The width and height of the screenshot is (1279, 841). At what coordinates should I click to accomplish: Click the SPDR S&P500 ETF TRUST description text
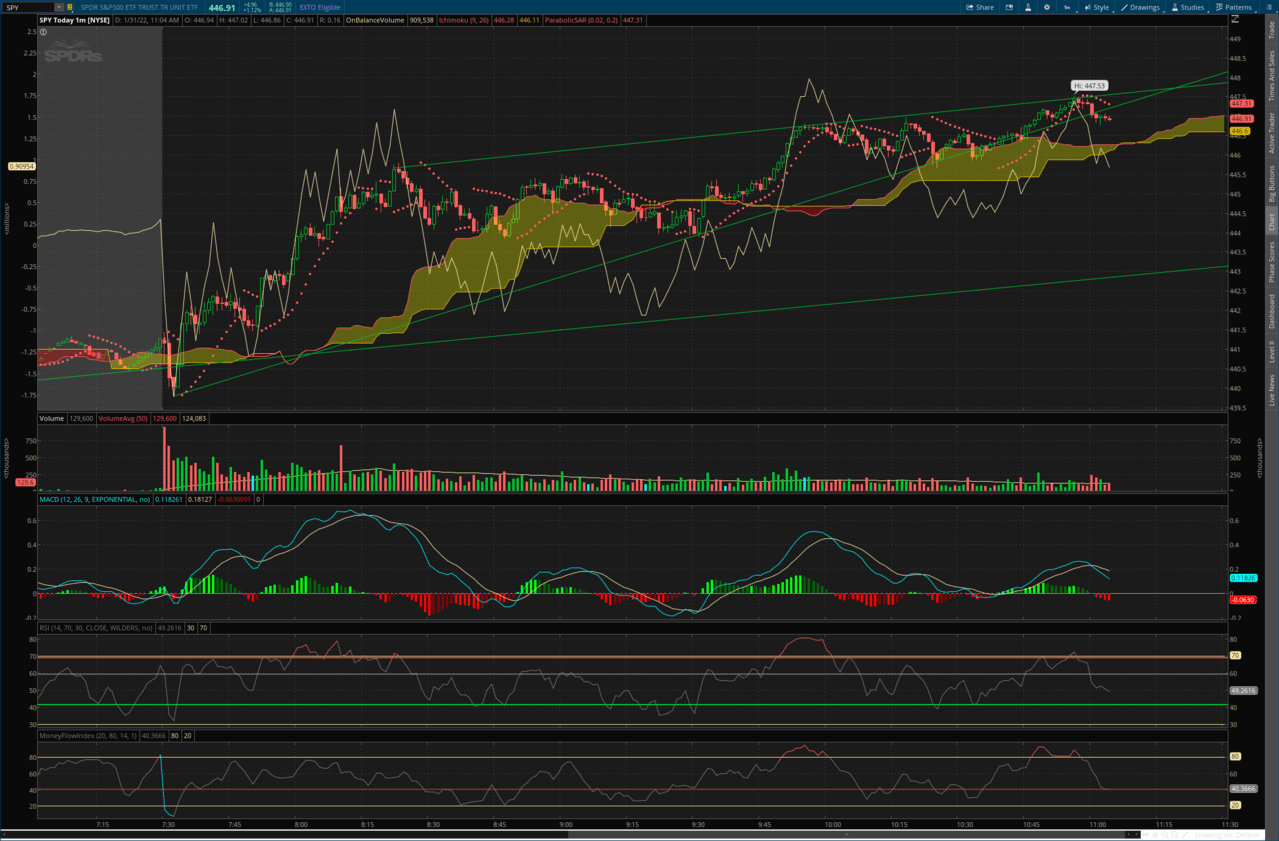(x=139, y=7)
